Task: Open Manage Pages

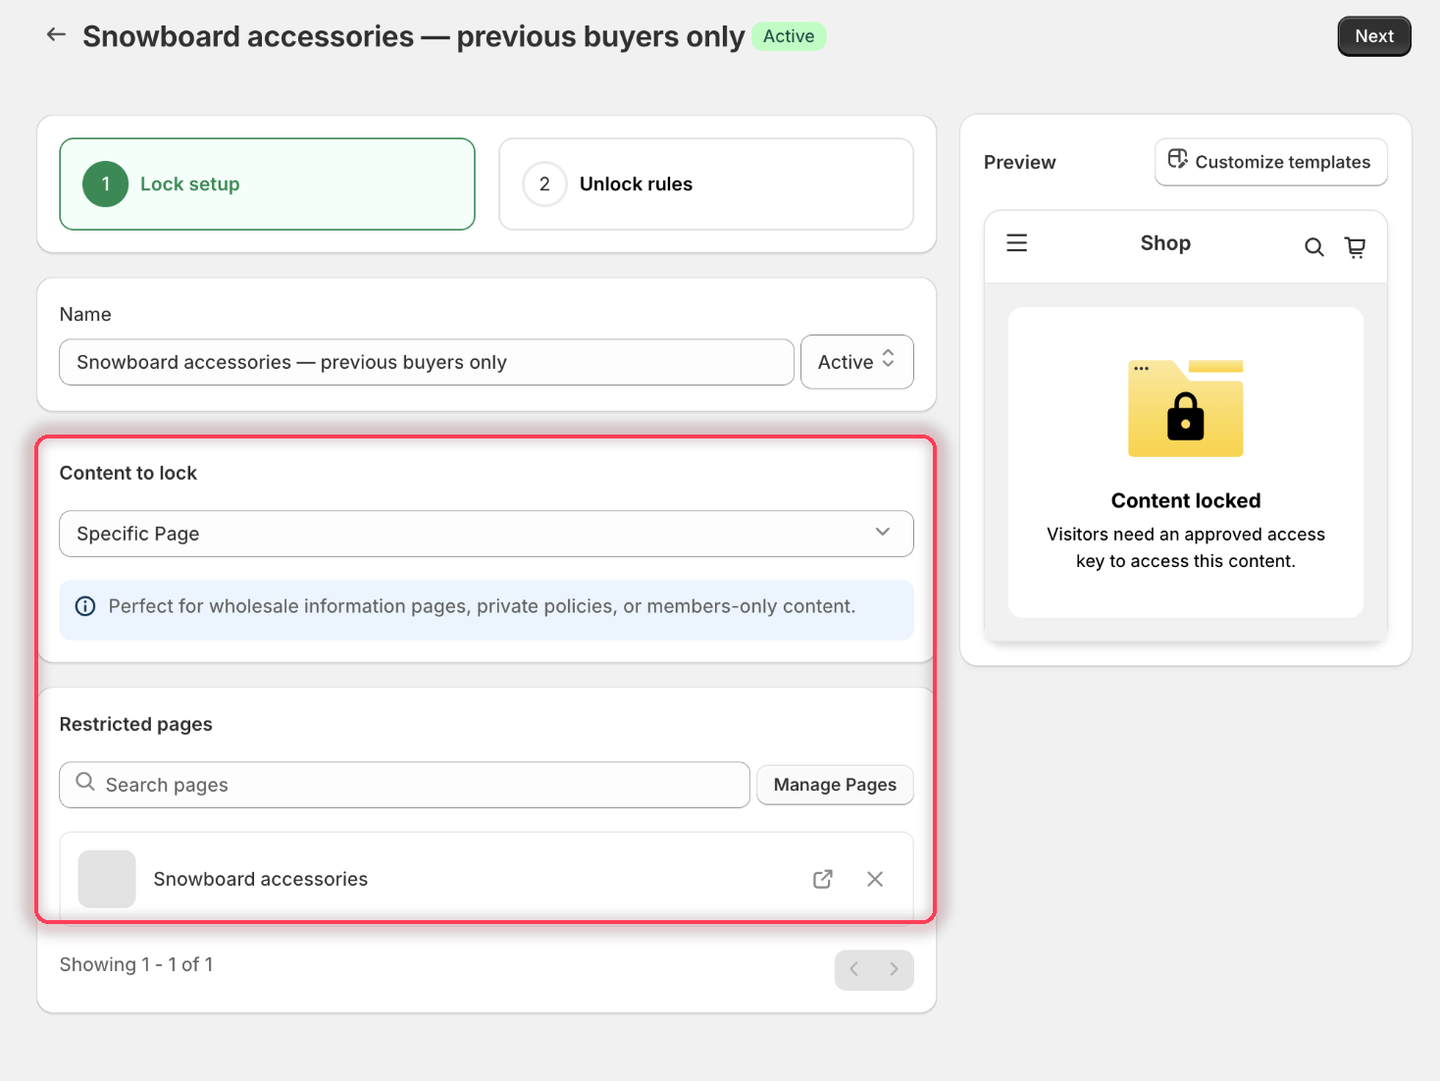Action: coord(835,785)
